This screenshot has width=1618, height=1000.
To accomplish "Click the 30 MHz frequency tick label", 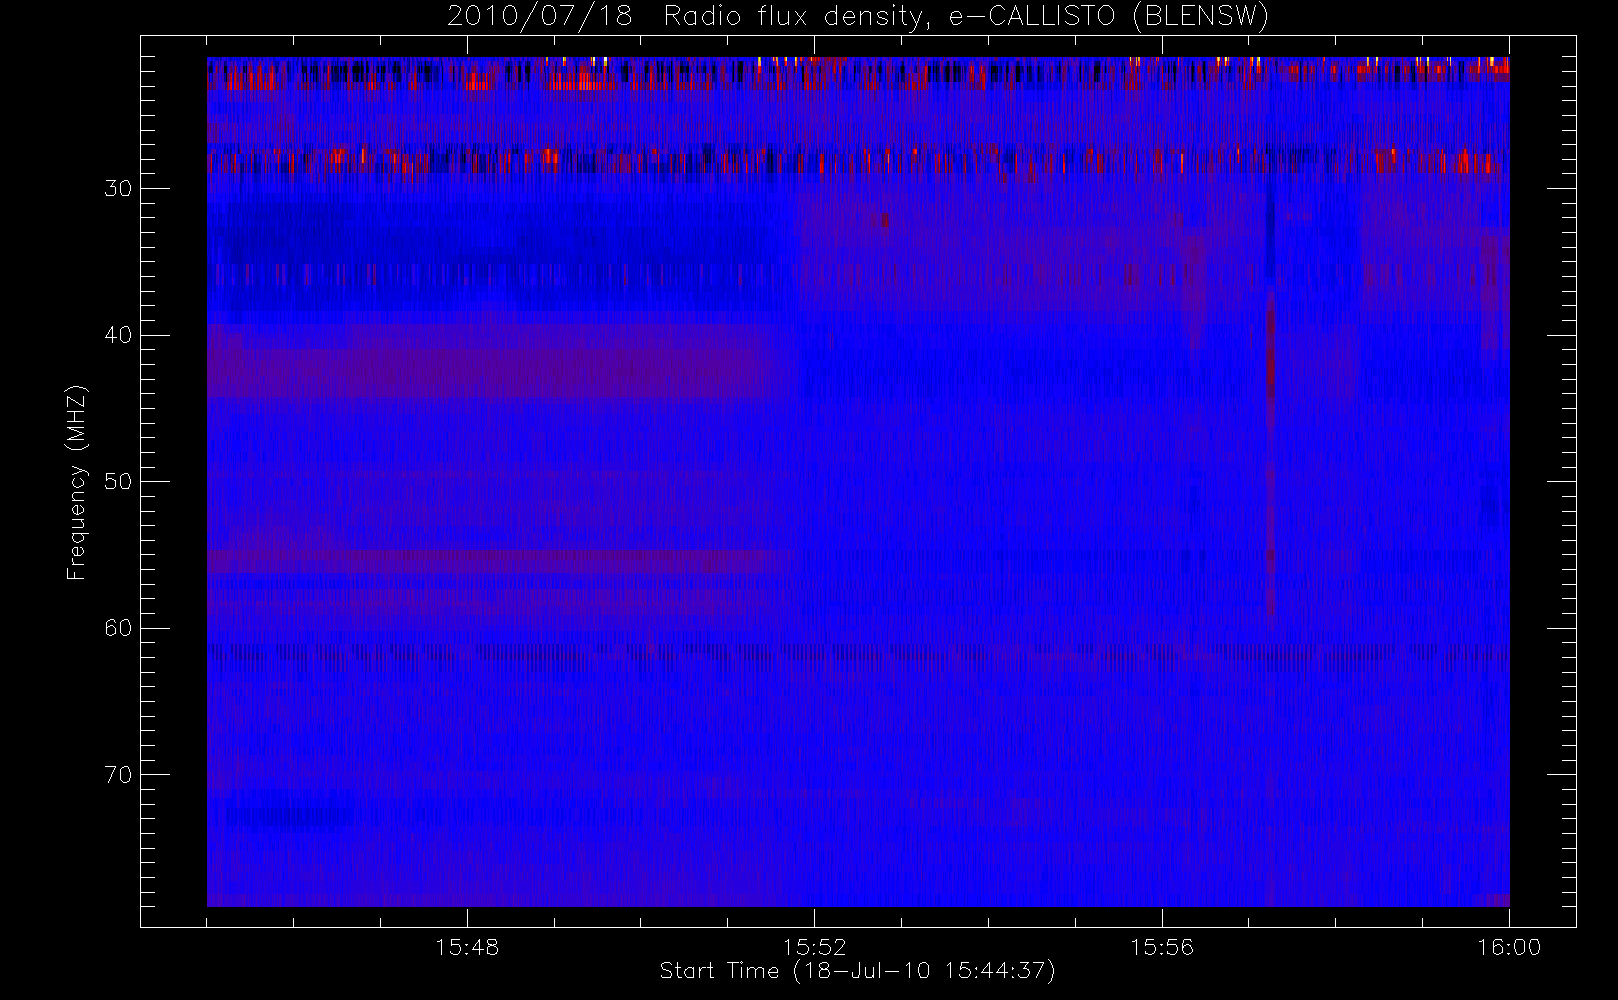I will 118,188.
